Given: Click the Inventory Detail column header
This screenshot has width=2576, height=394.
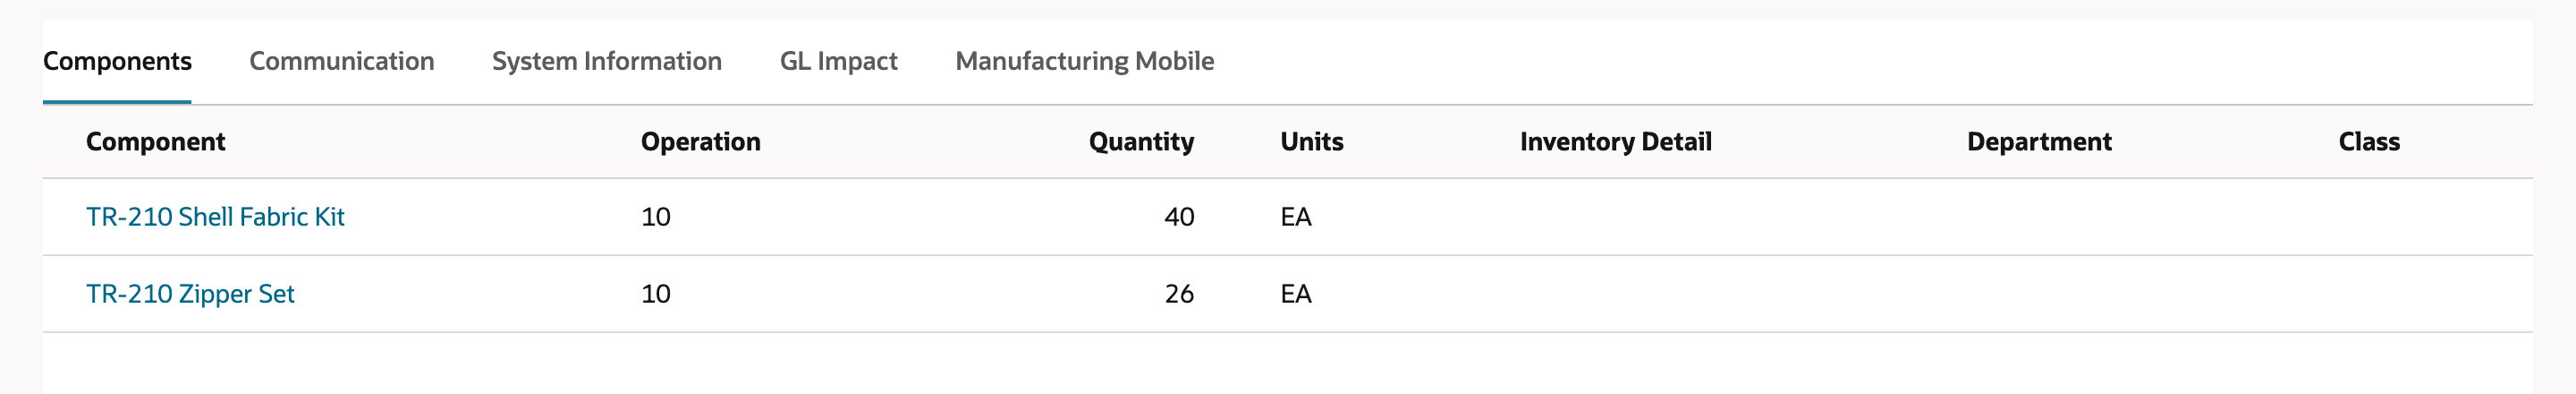Looking at the screenshot, I should [x=1615, y=142].
